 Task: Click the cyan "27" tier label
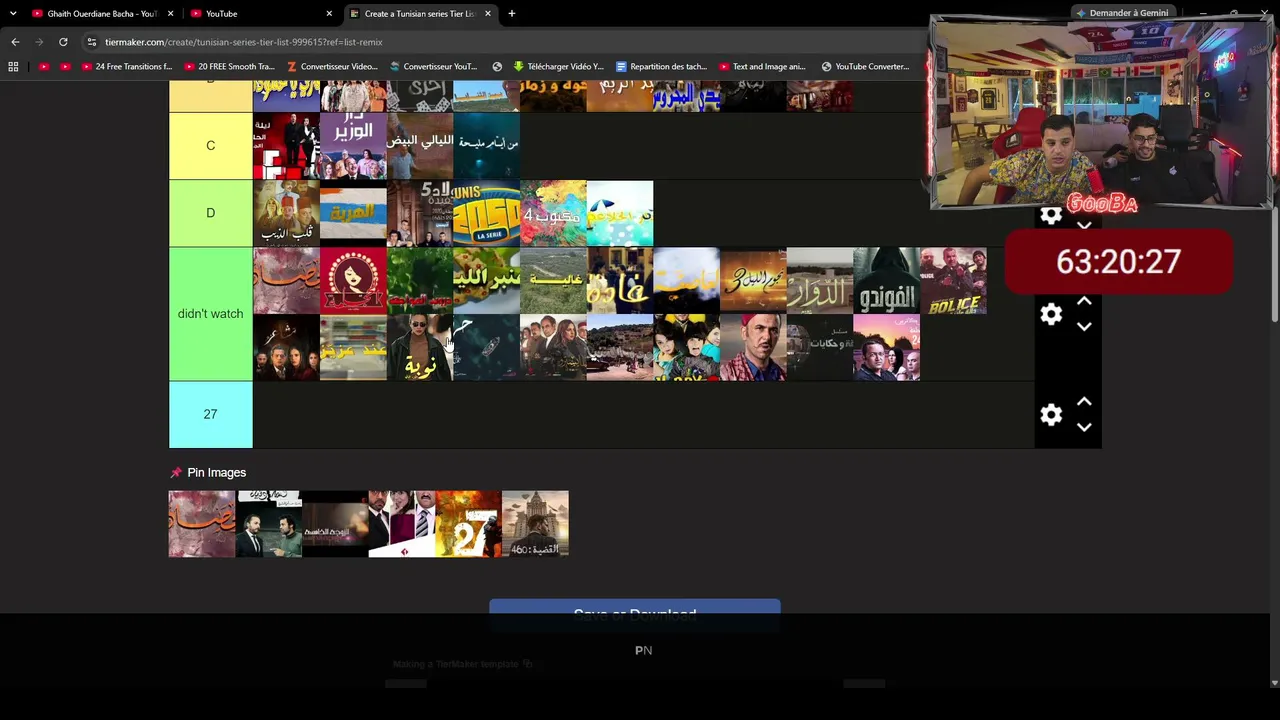click(x=210, y=414)
